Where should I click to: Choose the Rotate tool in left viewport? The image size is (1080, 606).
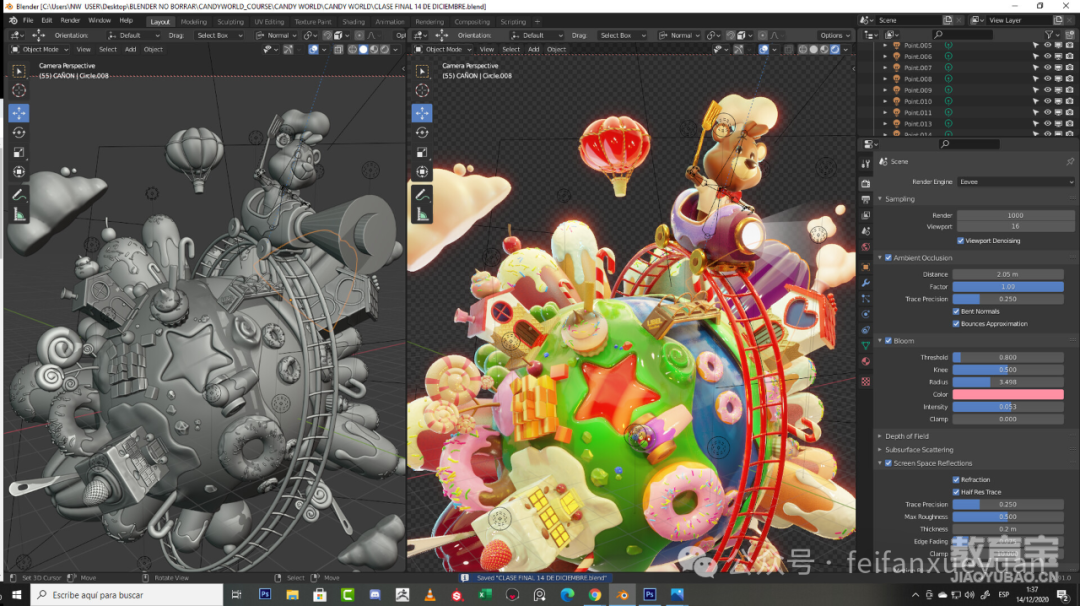coord(19,132)
